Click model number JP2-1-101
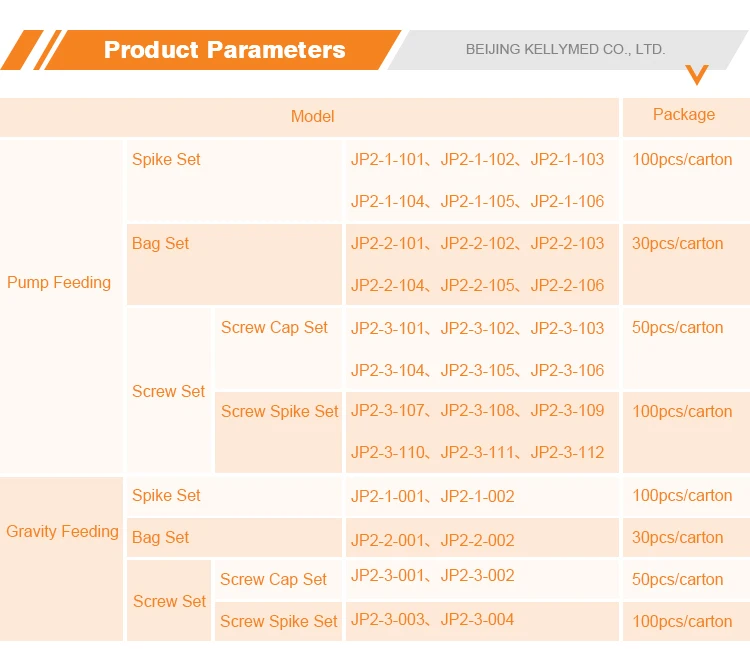 pos(387,160)
